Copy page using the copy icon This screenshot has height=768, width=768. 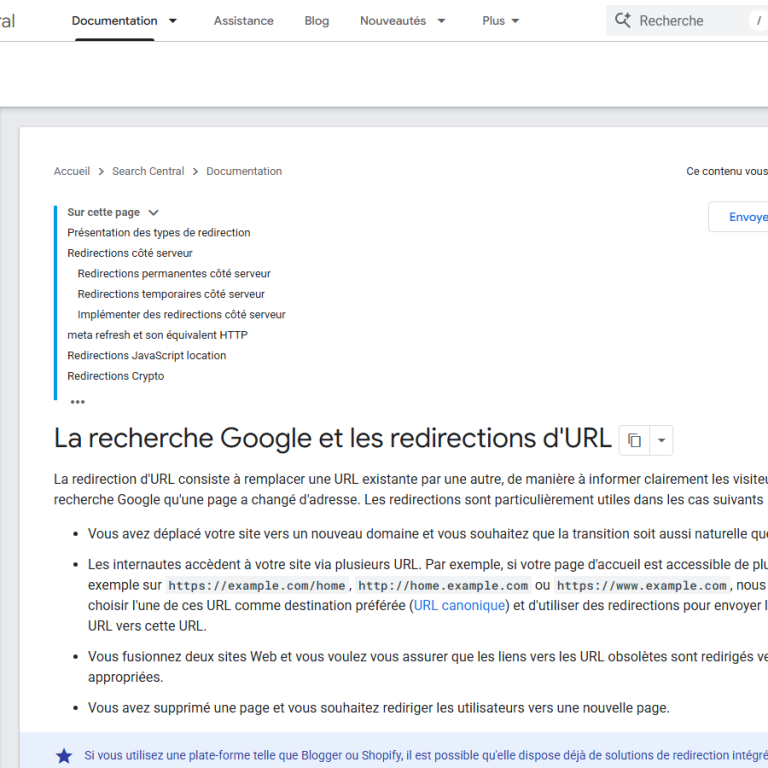[x=634, y=440]
